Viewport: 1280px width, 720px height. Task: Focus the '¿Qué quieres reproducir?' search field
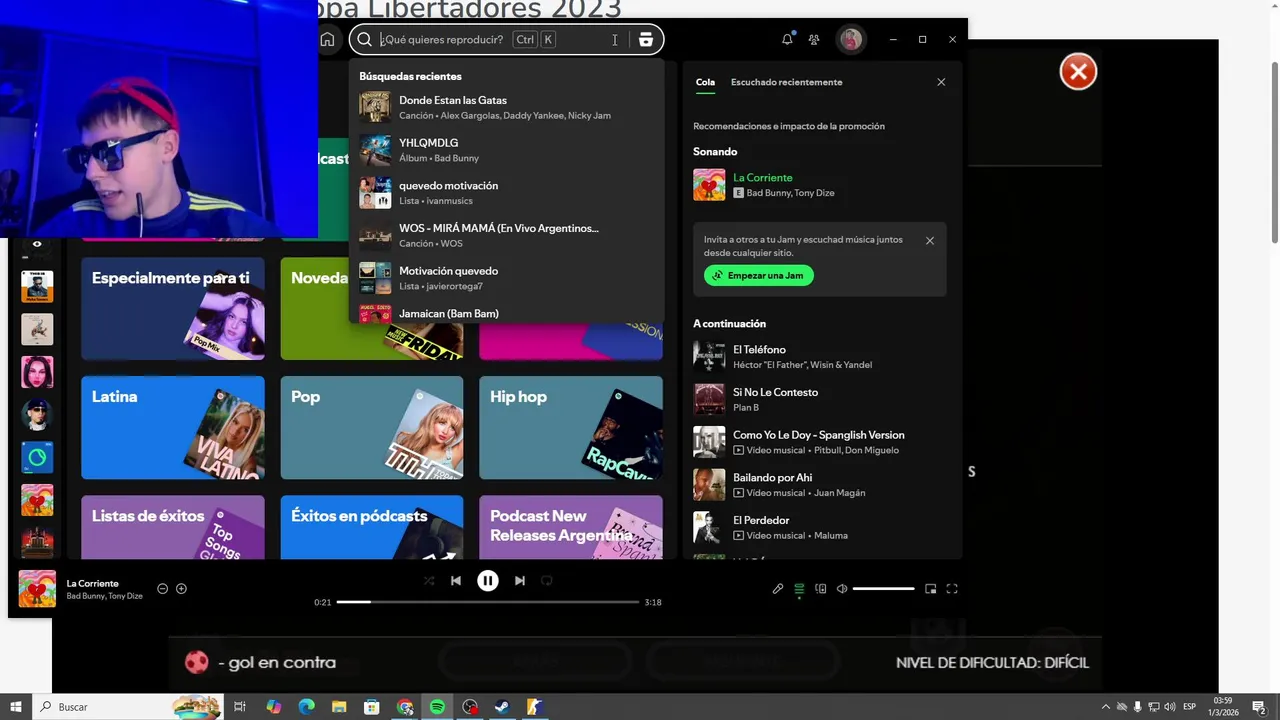click(506, 40)
